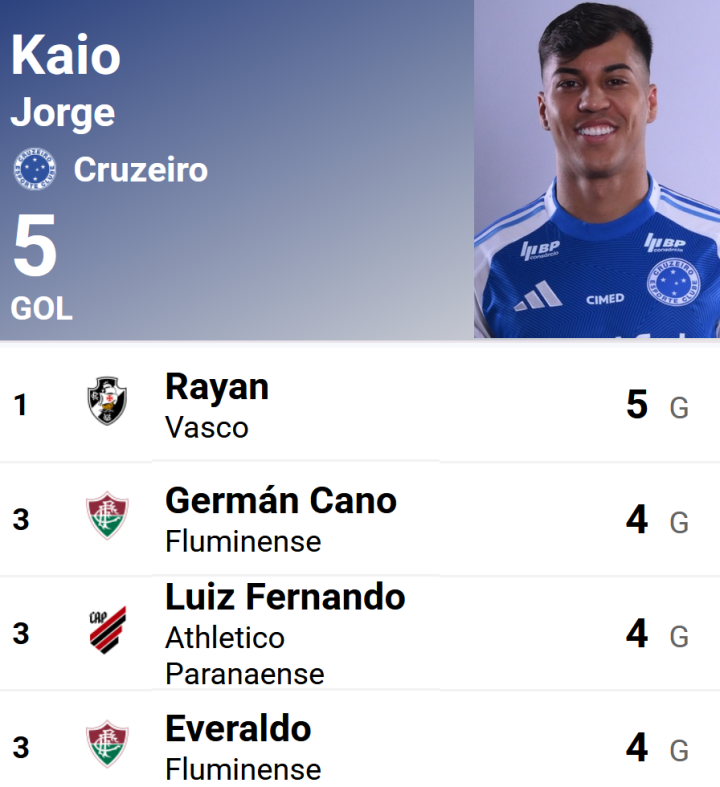Open Kaio Jorge's player photo
Viewport: 720px width, 787px height.
597,169
